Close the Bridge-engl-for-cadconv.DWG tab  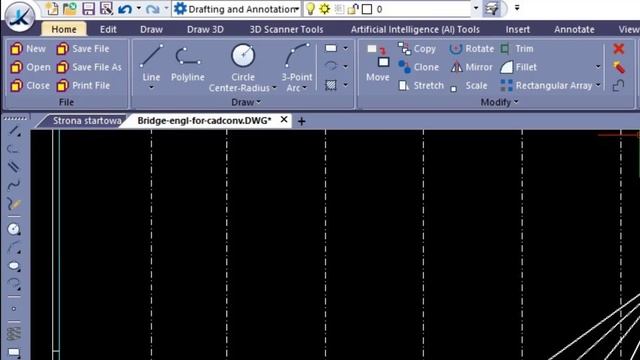click(x=284, y=120)
